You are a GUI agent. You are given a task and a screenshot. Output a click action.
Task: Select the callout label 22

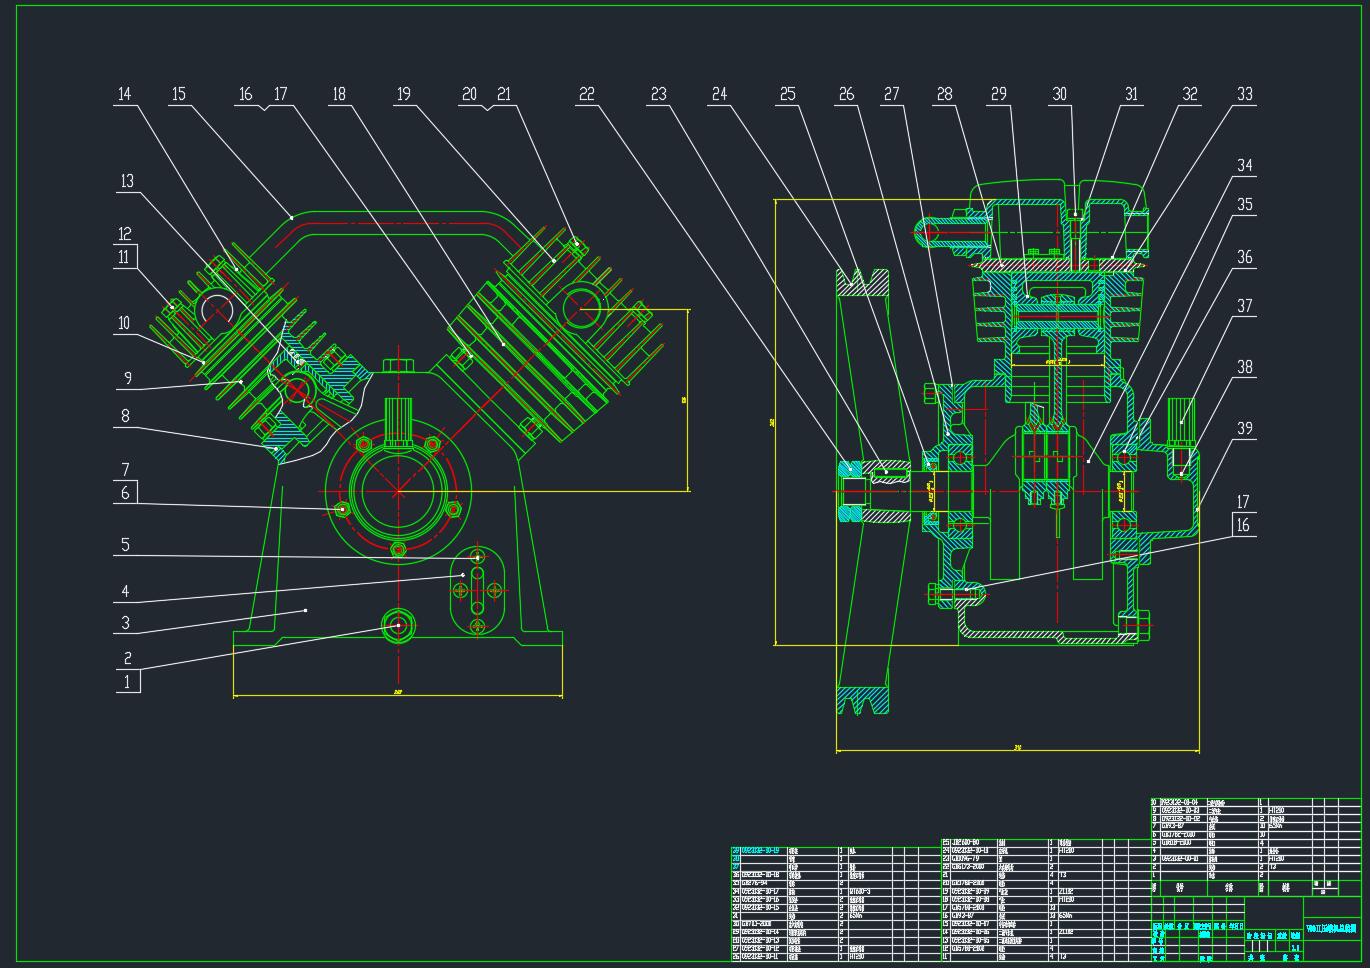tap(586, 95)
